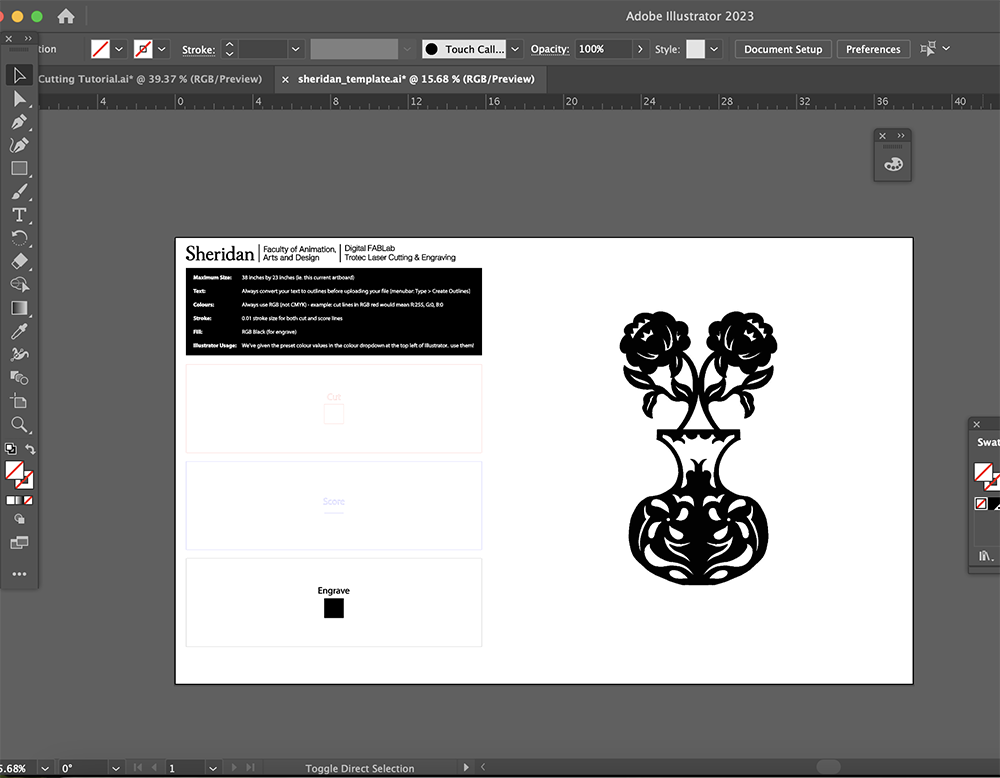Open the Edit Toolbar options via the ellipsis
The height and width of the screenshot is (778, 1000).
click(18, 573)
